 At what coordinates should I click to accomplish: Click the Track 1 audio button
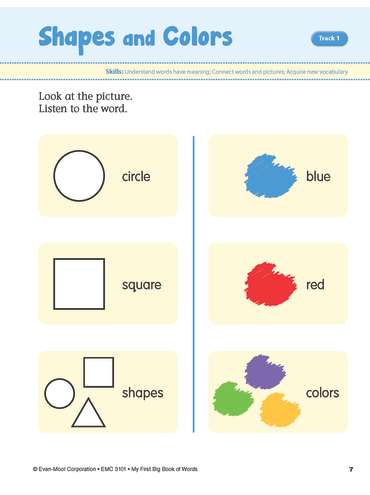coord(329,39)
